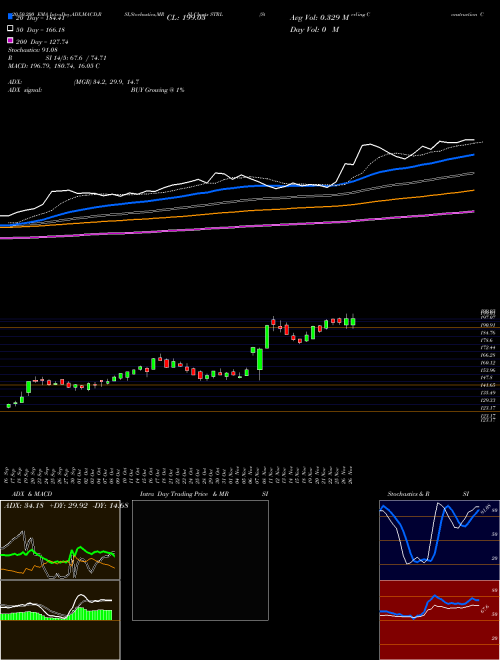Click the blue 20 Day EMA legend swatch
This screenshot has height=660, width=500.
point(10,17)
